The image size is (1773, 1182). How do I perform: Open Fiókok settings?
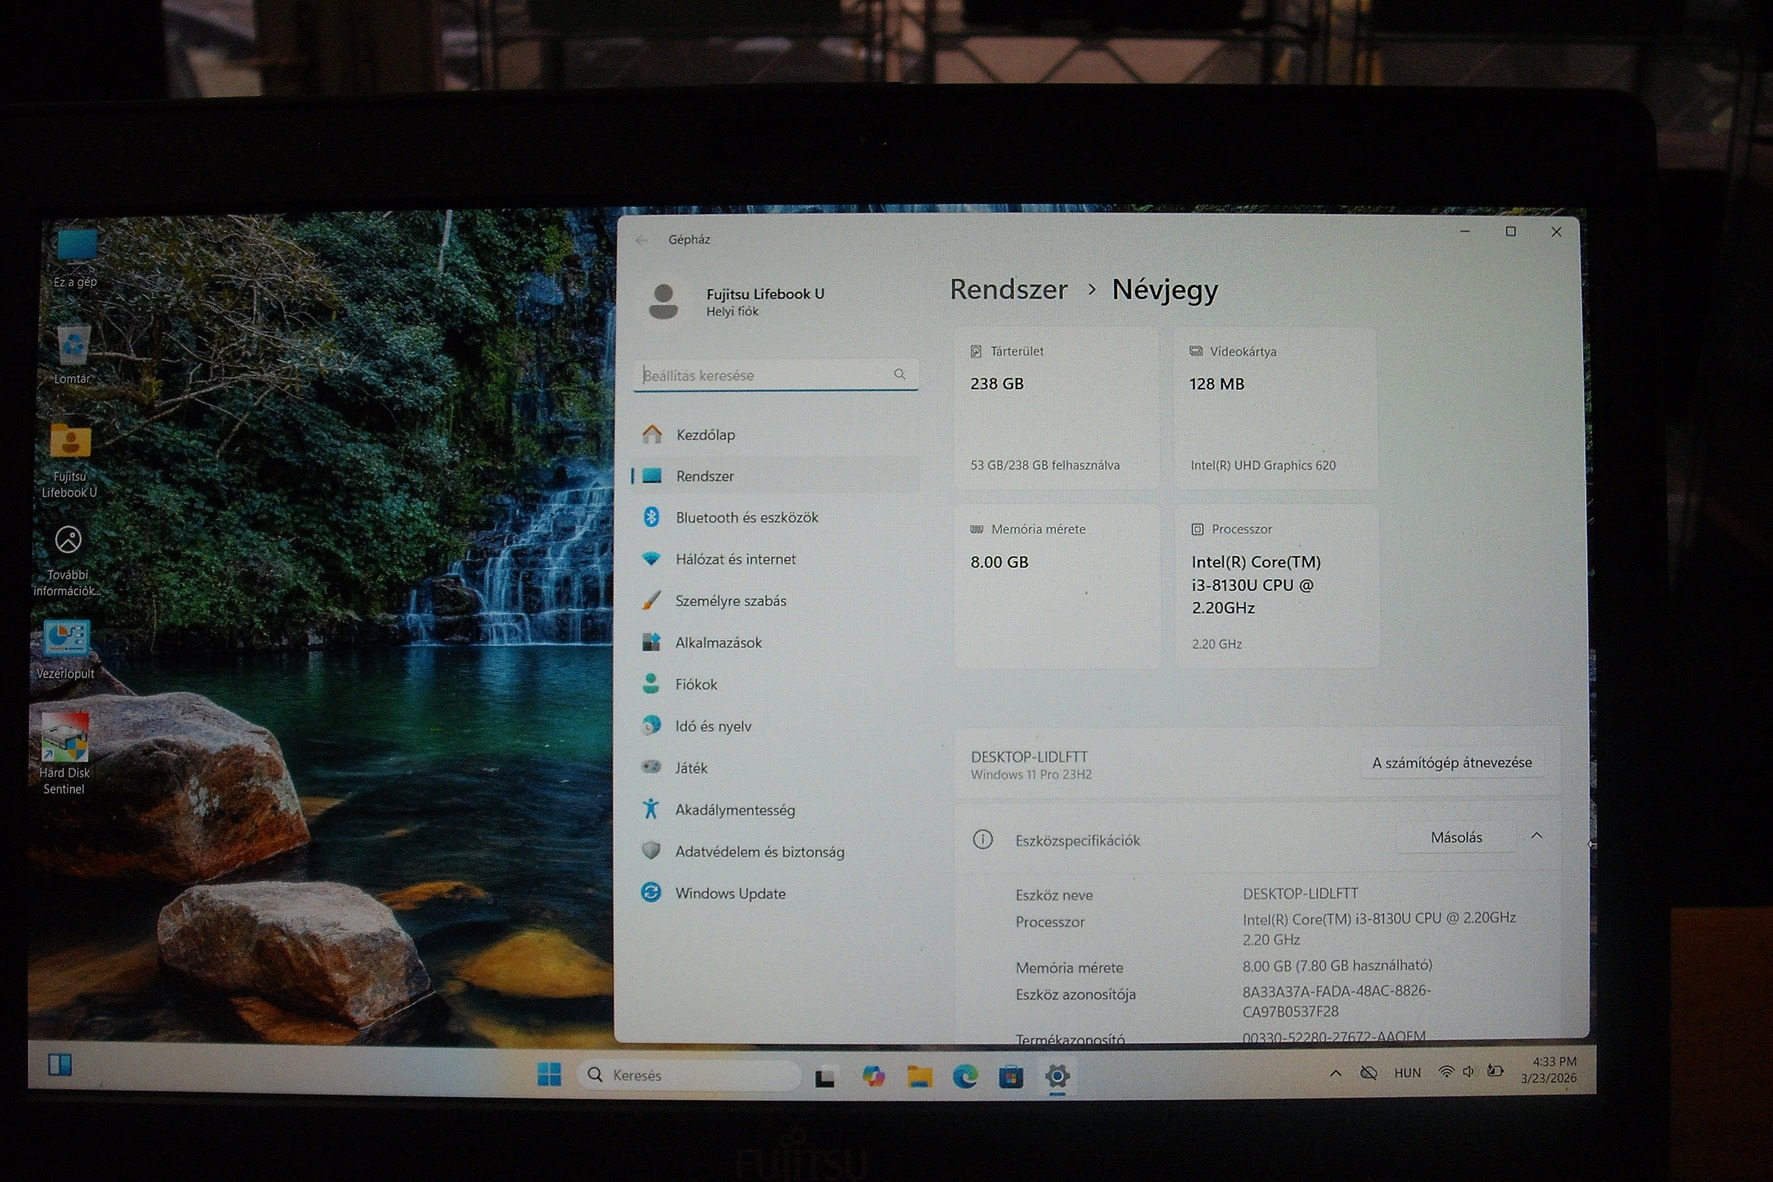[776, 684]
